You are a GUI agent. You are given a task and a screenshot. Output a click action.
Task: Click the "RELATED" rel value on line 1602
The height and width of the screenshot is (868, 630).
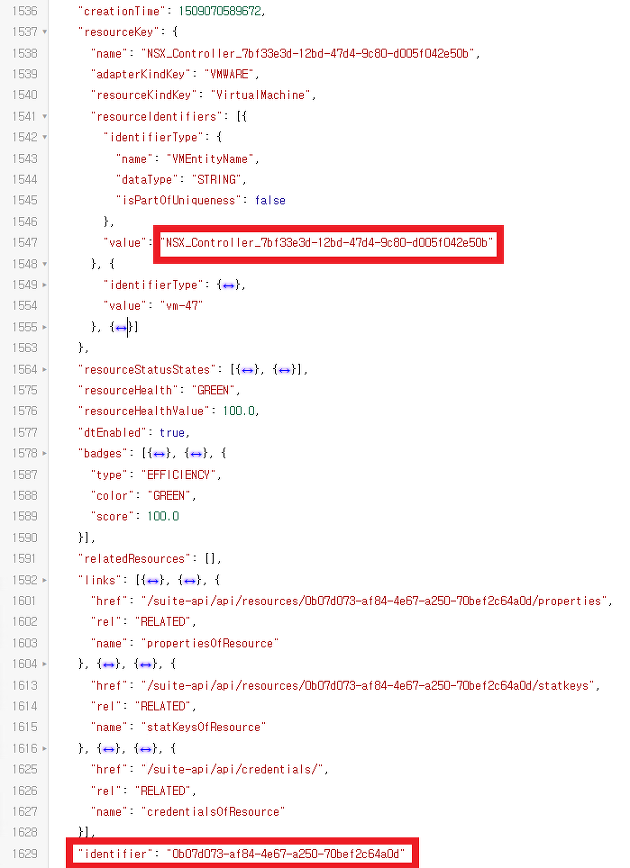pyautogui.click(x=163, y=622)
